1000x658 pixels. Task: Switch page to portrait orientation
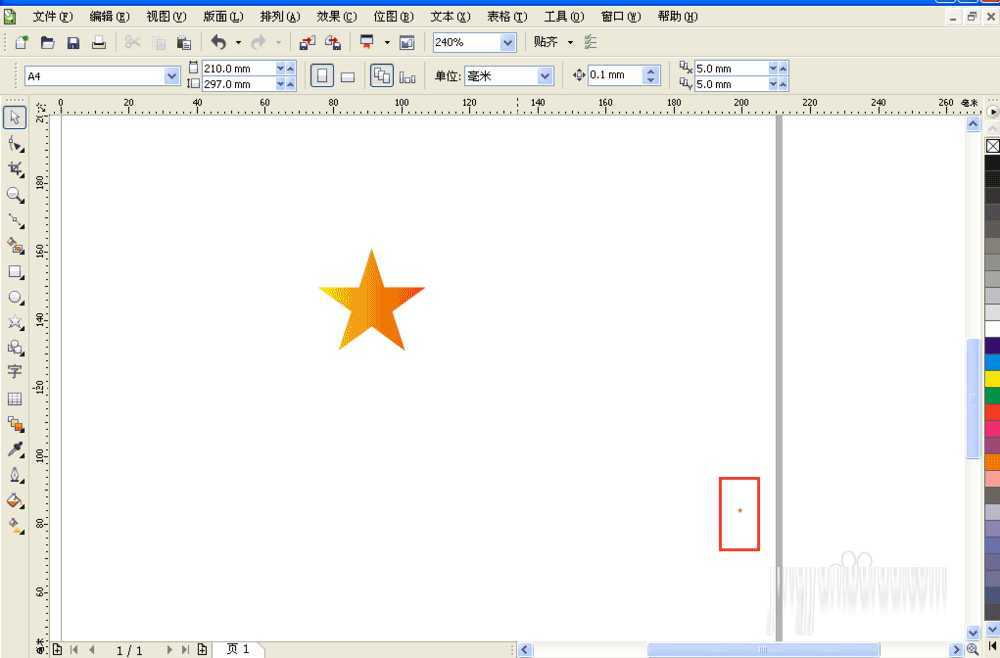tap(322, 76)
